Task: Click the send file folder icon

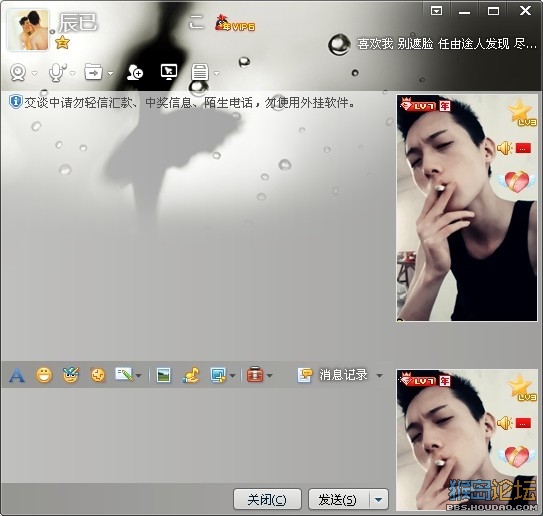Action: (94, 72)
